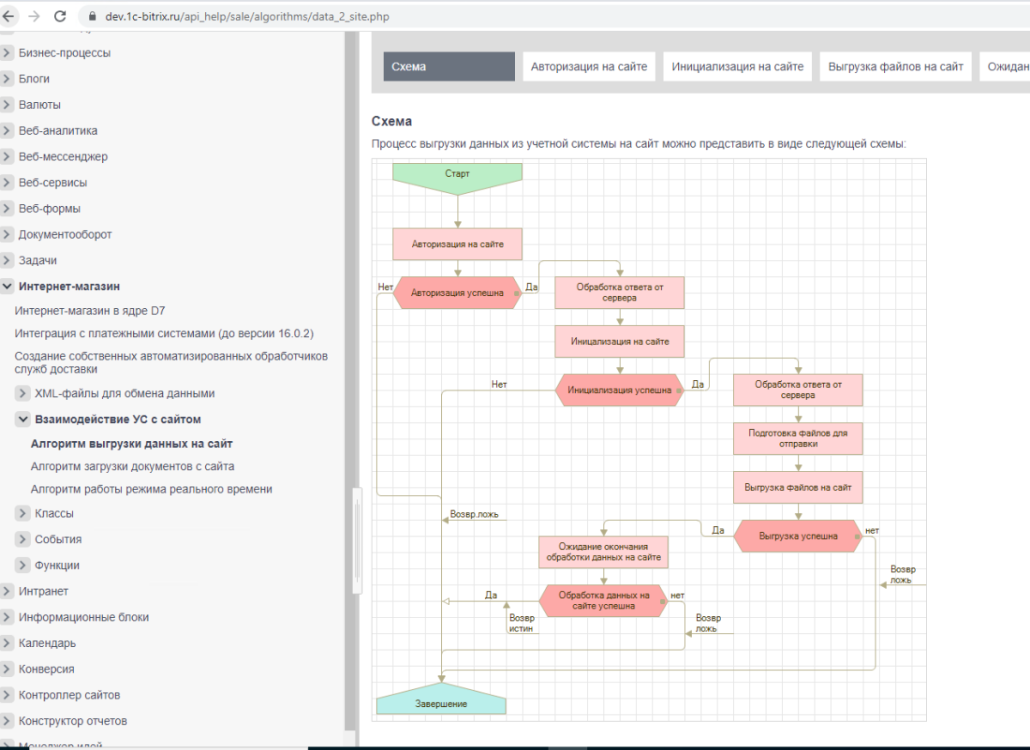The image size is (1030, 750).
Task: Click the browser forward arrow icon
Action: point(34,16)
